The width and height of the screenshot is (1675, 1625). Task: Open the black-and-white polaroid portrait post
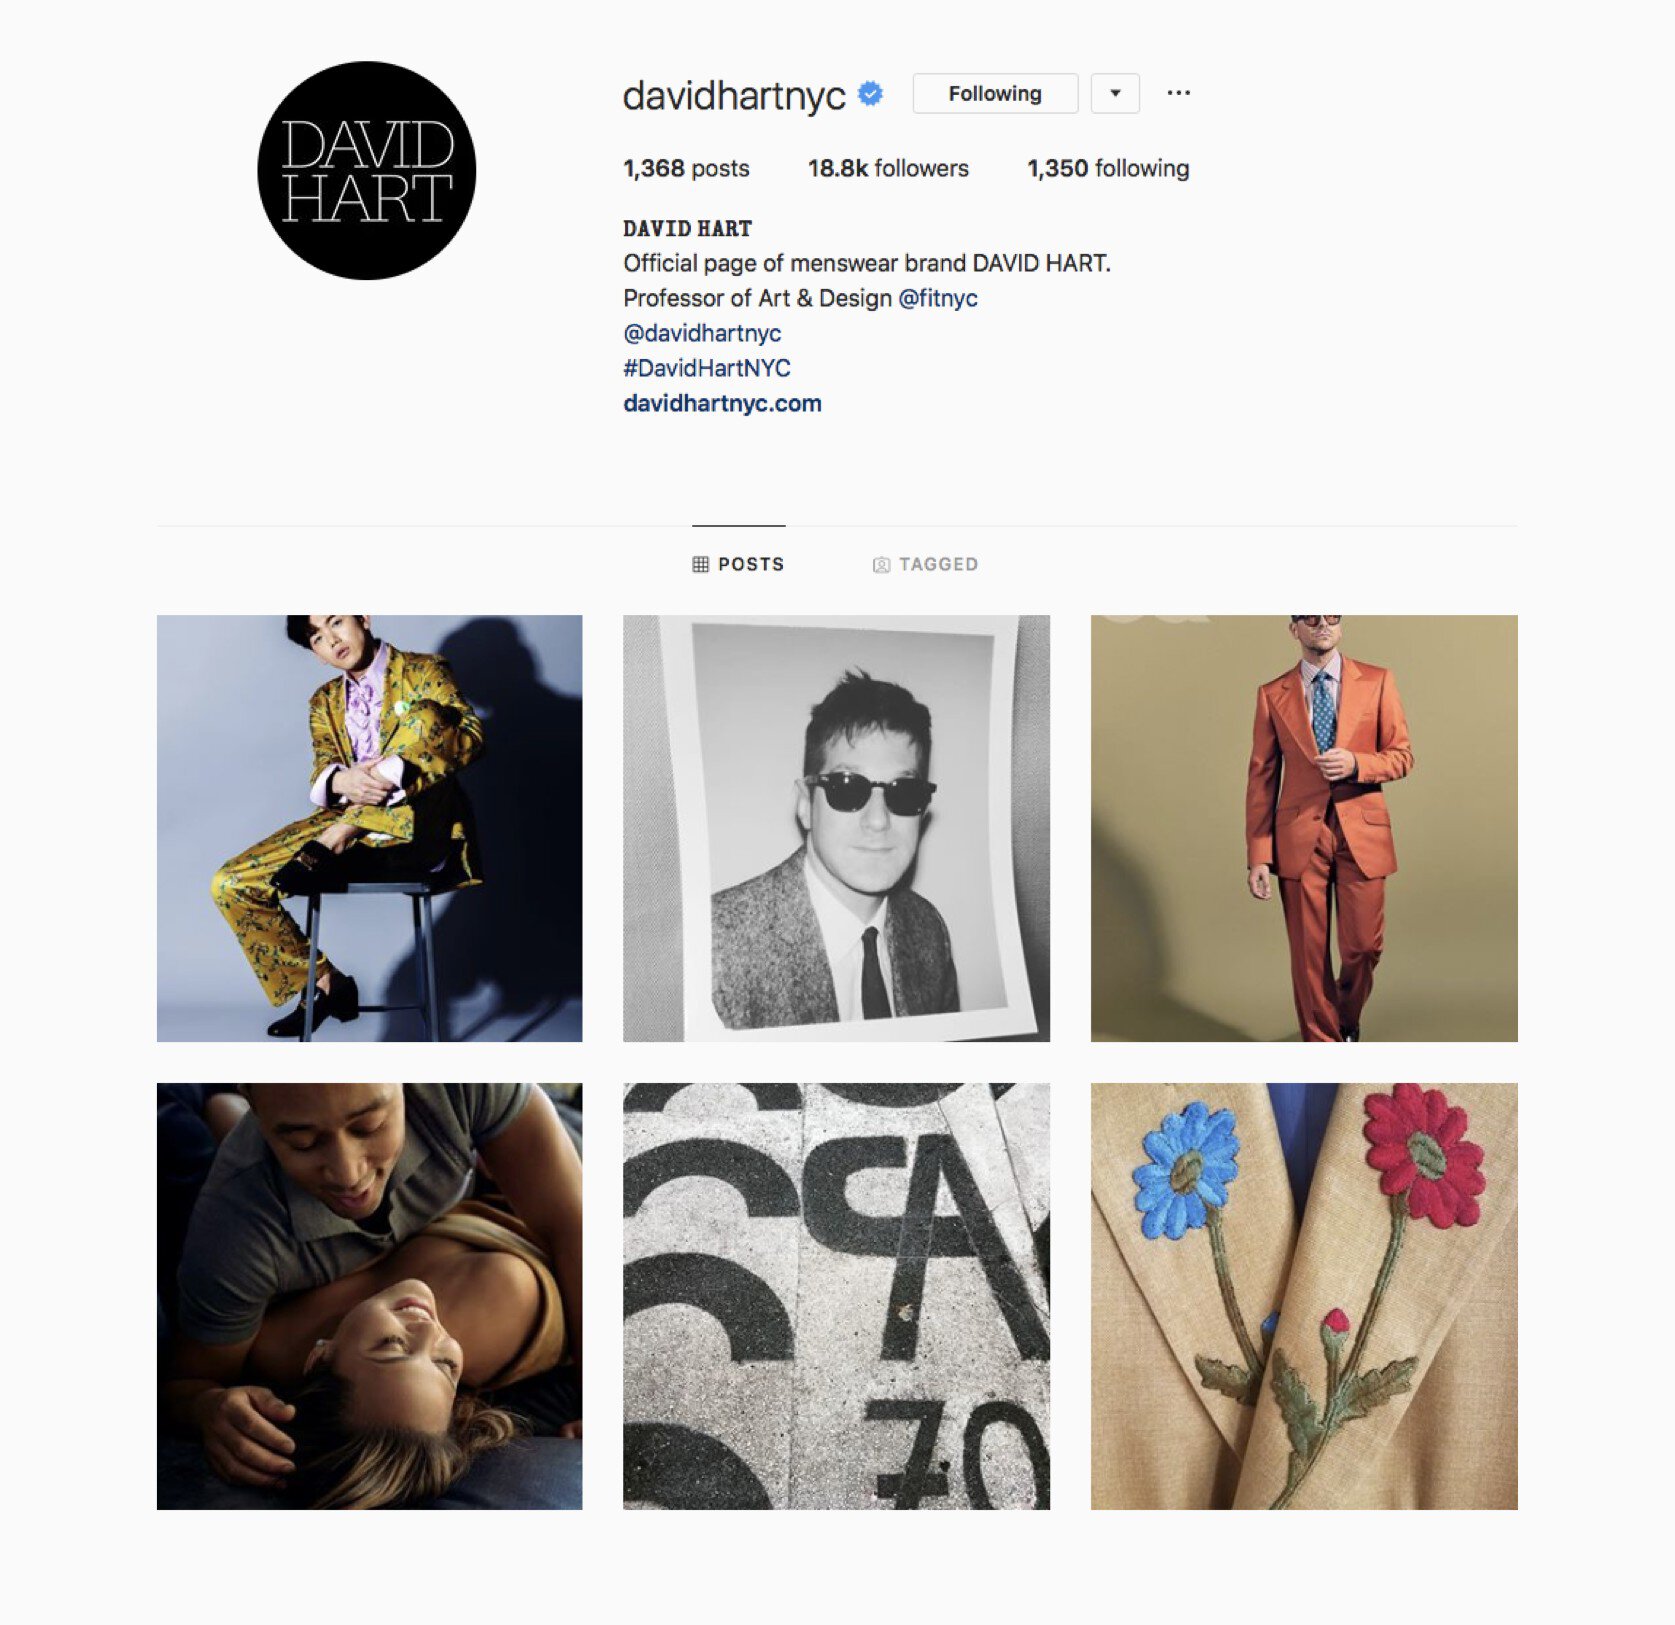(x=837, y=828)
